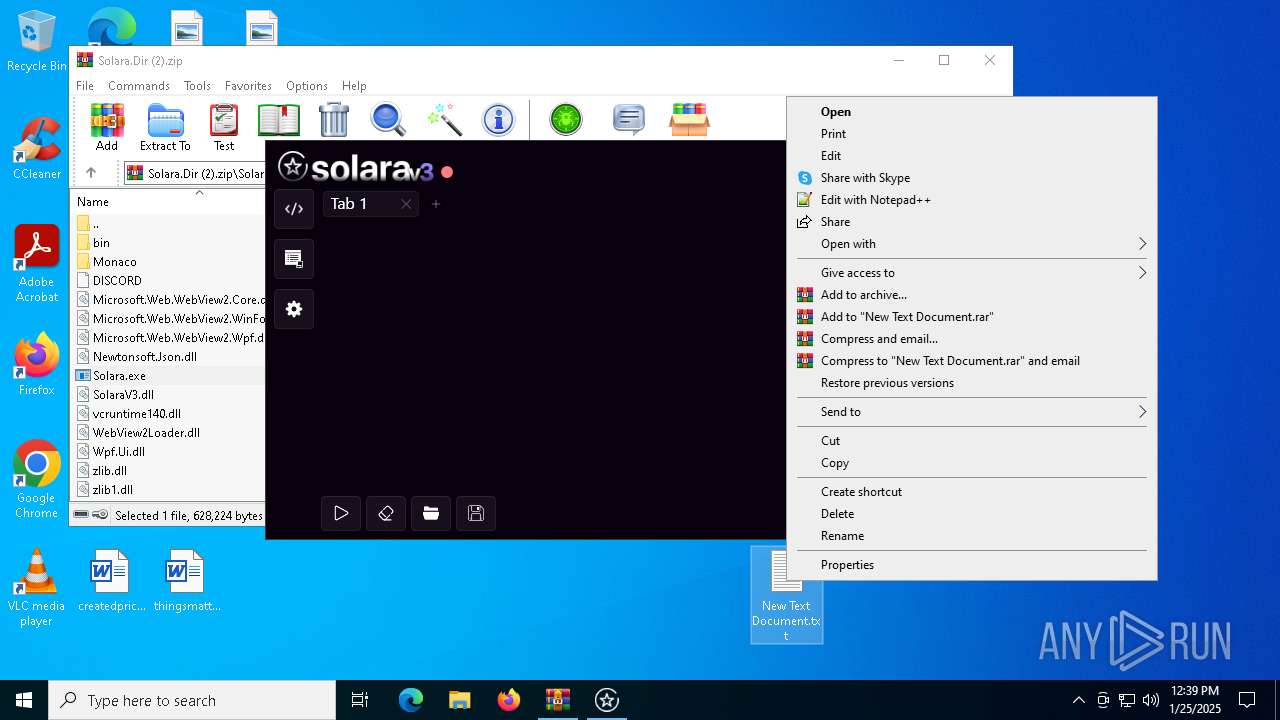
Task: Click WinRAR Add toolbar icon
Action: [107, 127]
